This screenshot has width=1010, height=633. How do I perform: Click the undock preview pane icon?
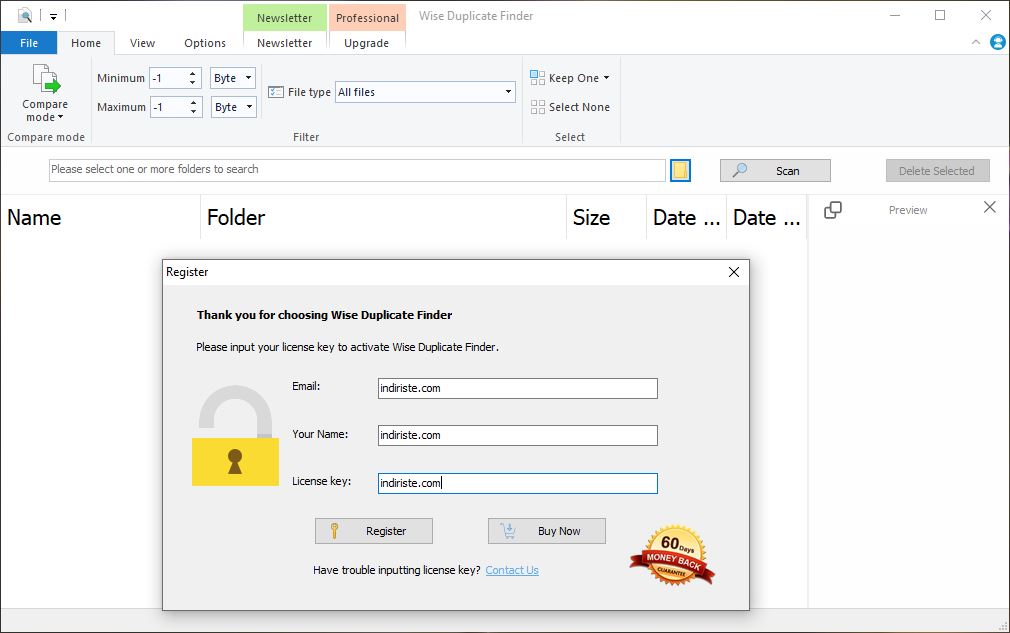click(833, 210)
